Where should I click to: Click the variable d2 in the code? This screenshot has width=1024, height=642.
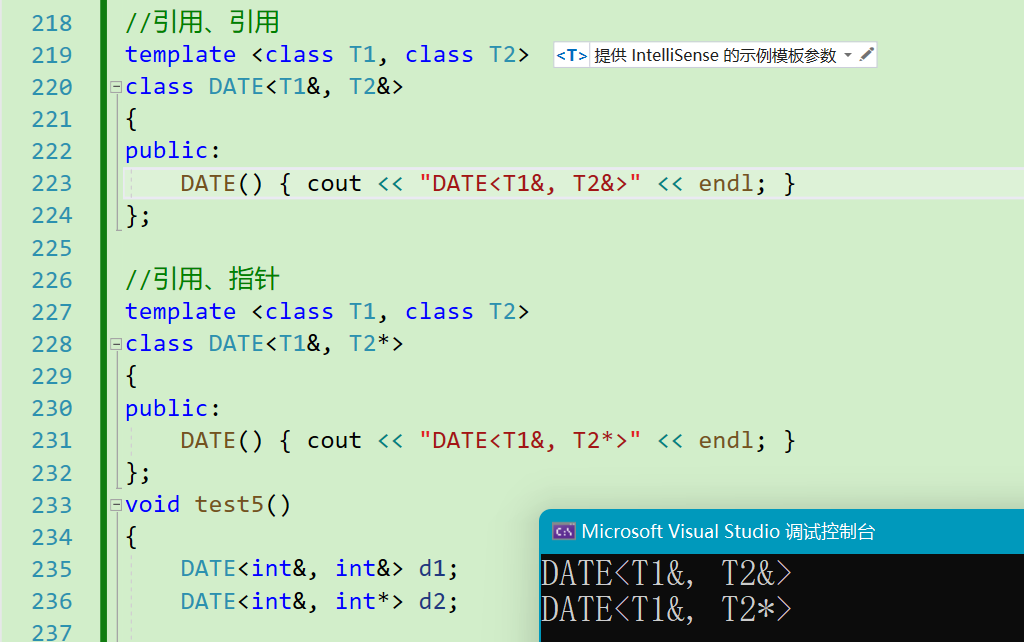coord(432,601)
